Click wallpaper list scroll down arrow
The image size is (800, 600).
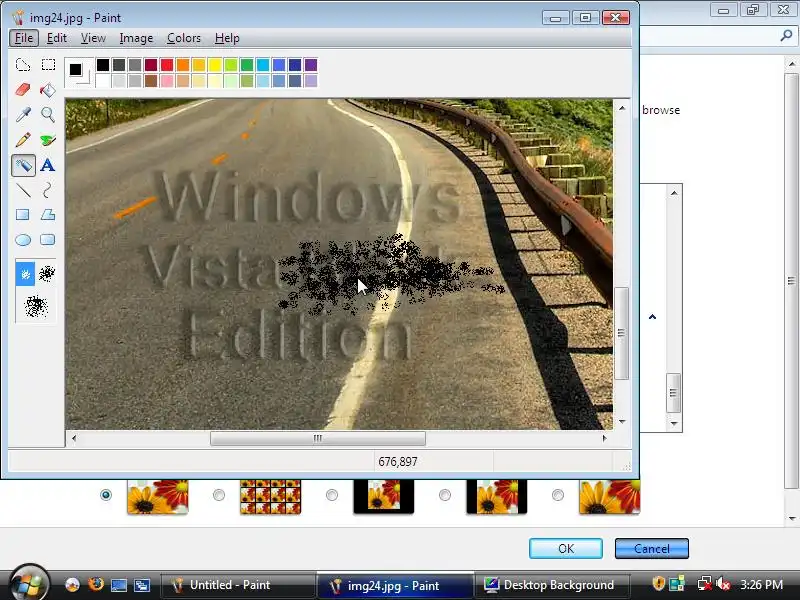674,423
